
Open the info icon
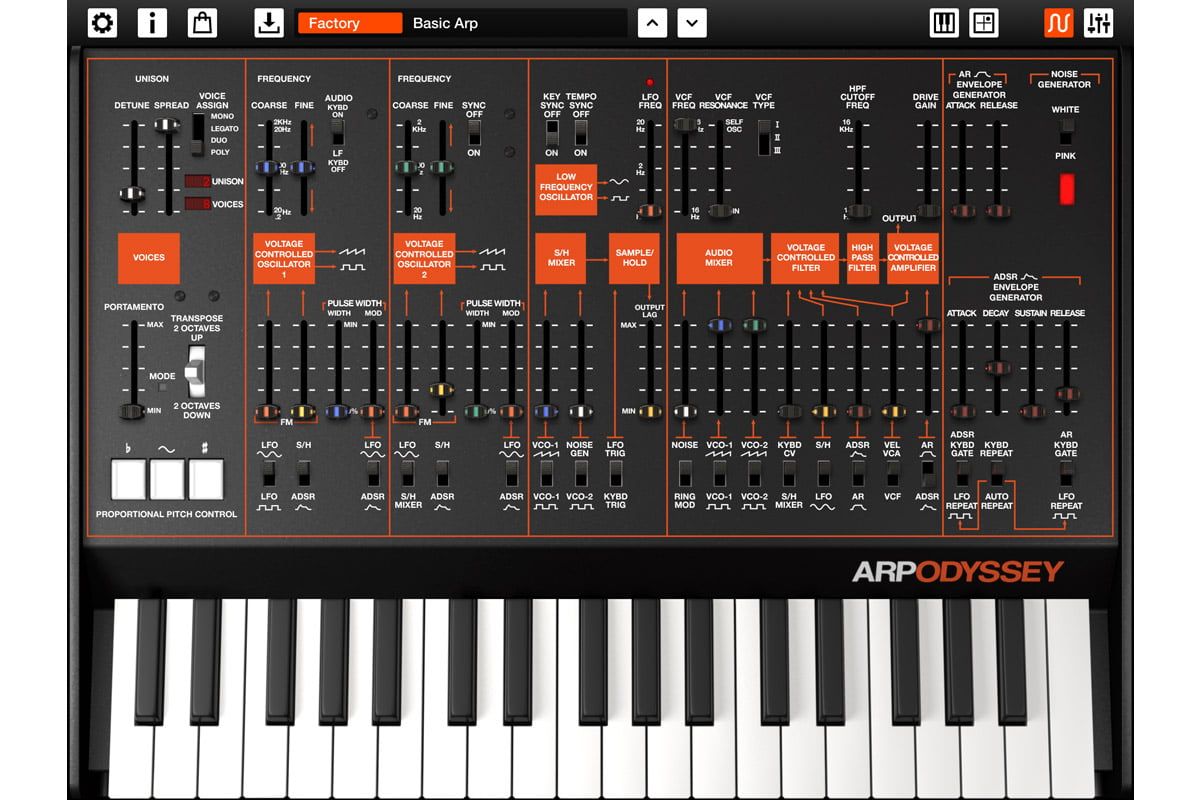tap(152, 22)
